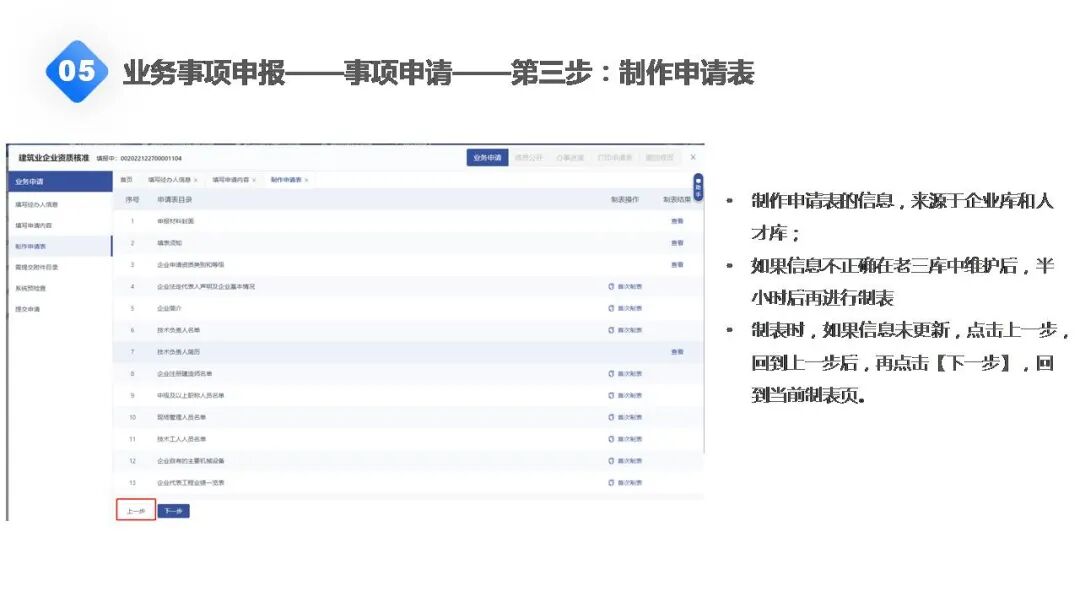The height and width of the screenshot is (608, 1080).
Task: Switch to the 填写申请内容 tab
Action: [232, 180]
